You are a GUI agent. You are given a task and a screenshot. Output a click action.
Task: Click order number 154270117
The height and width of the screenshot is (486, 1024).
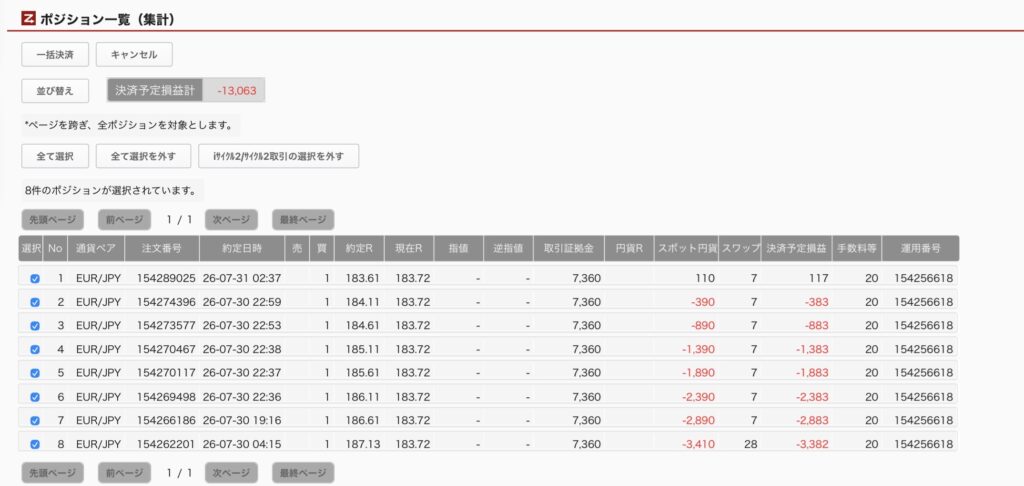click(167, 373)
